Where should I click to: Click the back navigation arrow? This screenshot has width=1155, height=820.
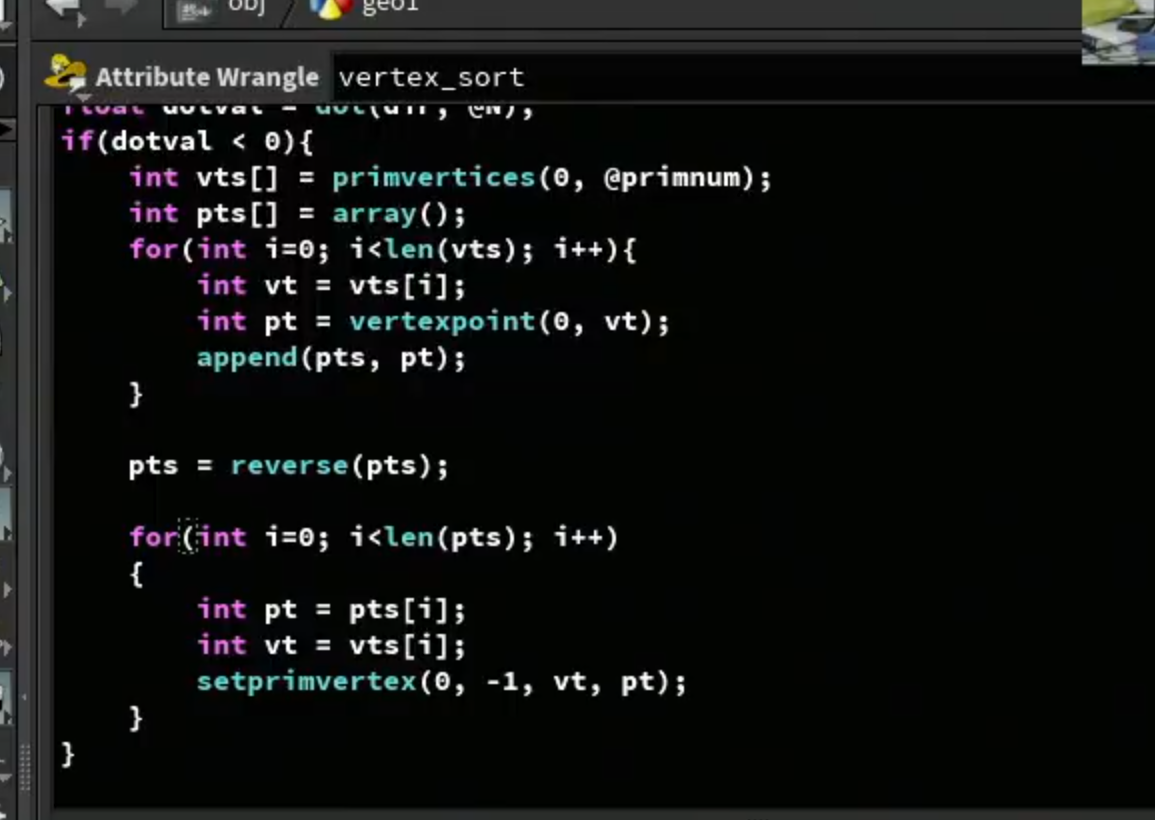[x=66, y=9]
